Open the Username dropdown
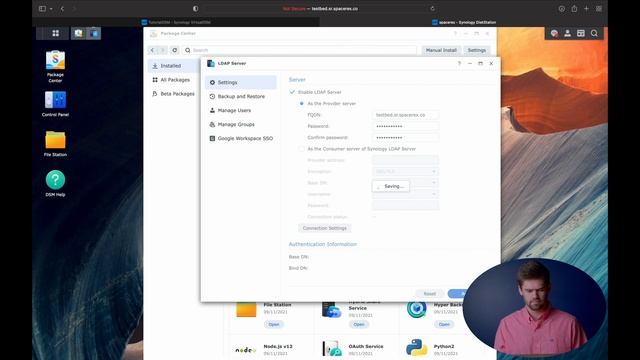The width and height of the screenshot is (640, 360). click(x=405, y=194)
